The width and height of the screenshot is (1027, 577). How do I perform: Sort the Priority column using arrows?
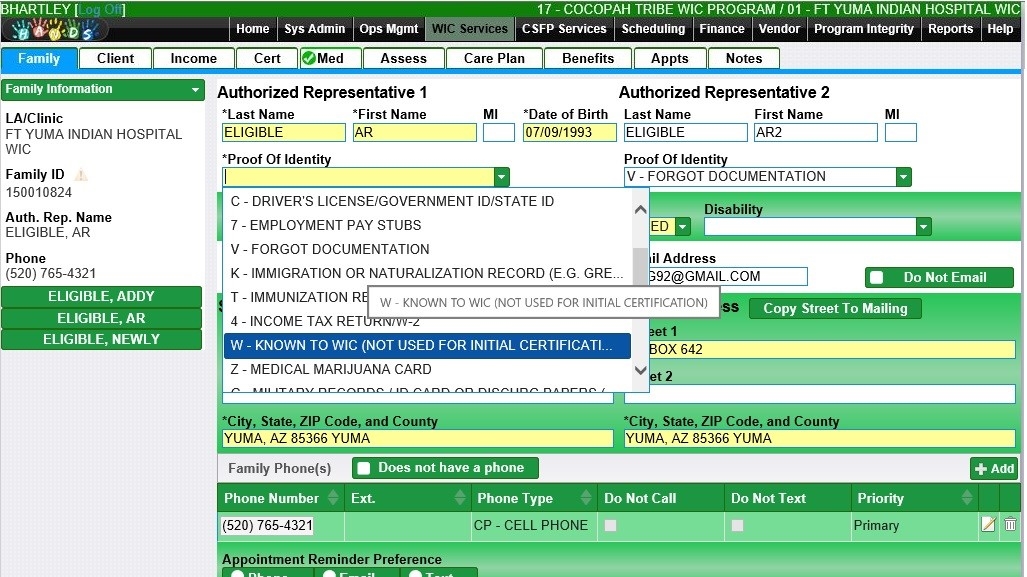click(966, 498)
